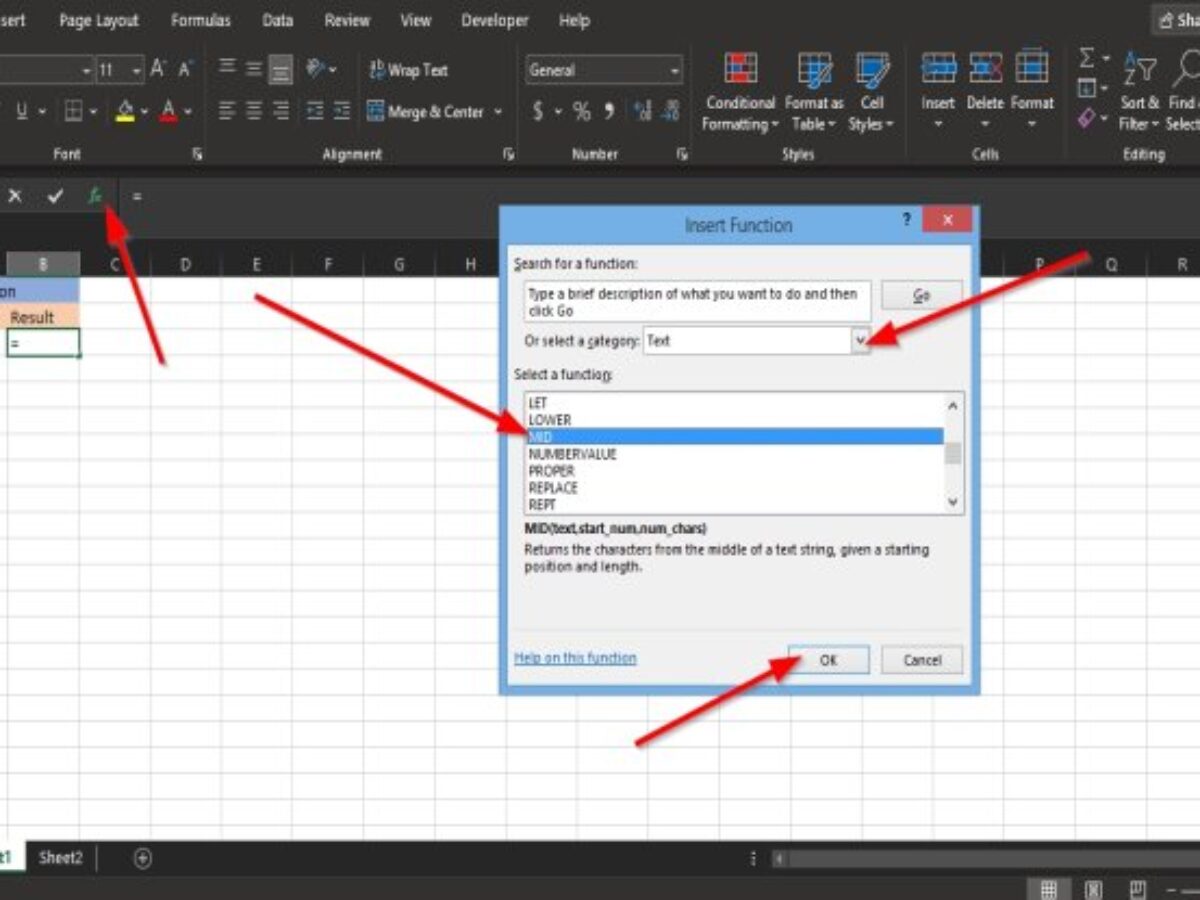This screenshot has width=1200, height=900.
Task: Click the Borders icon
Action: [73, 112]
